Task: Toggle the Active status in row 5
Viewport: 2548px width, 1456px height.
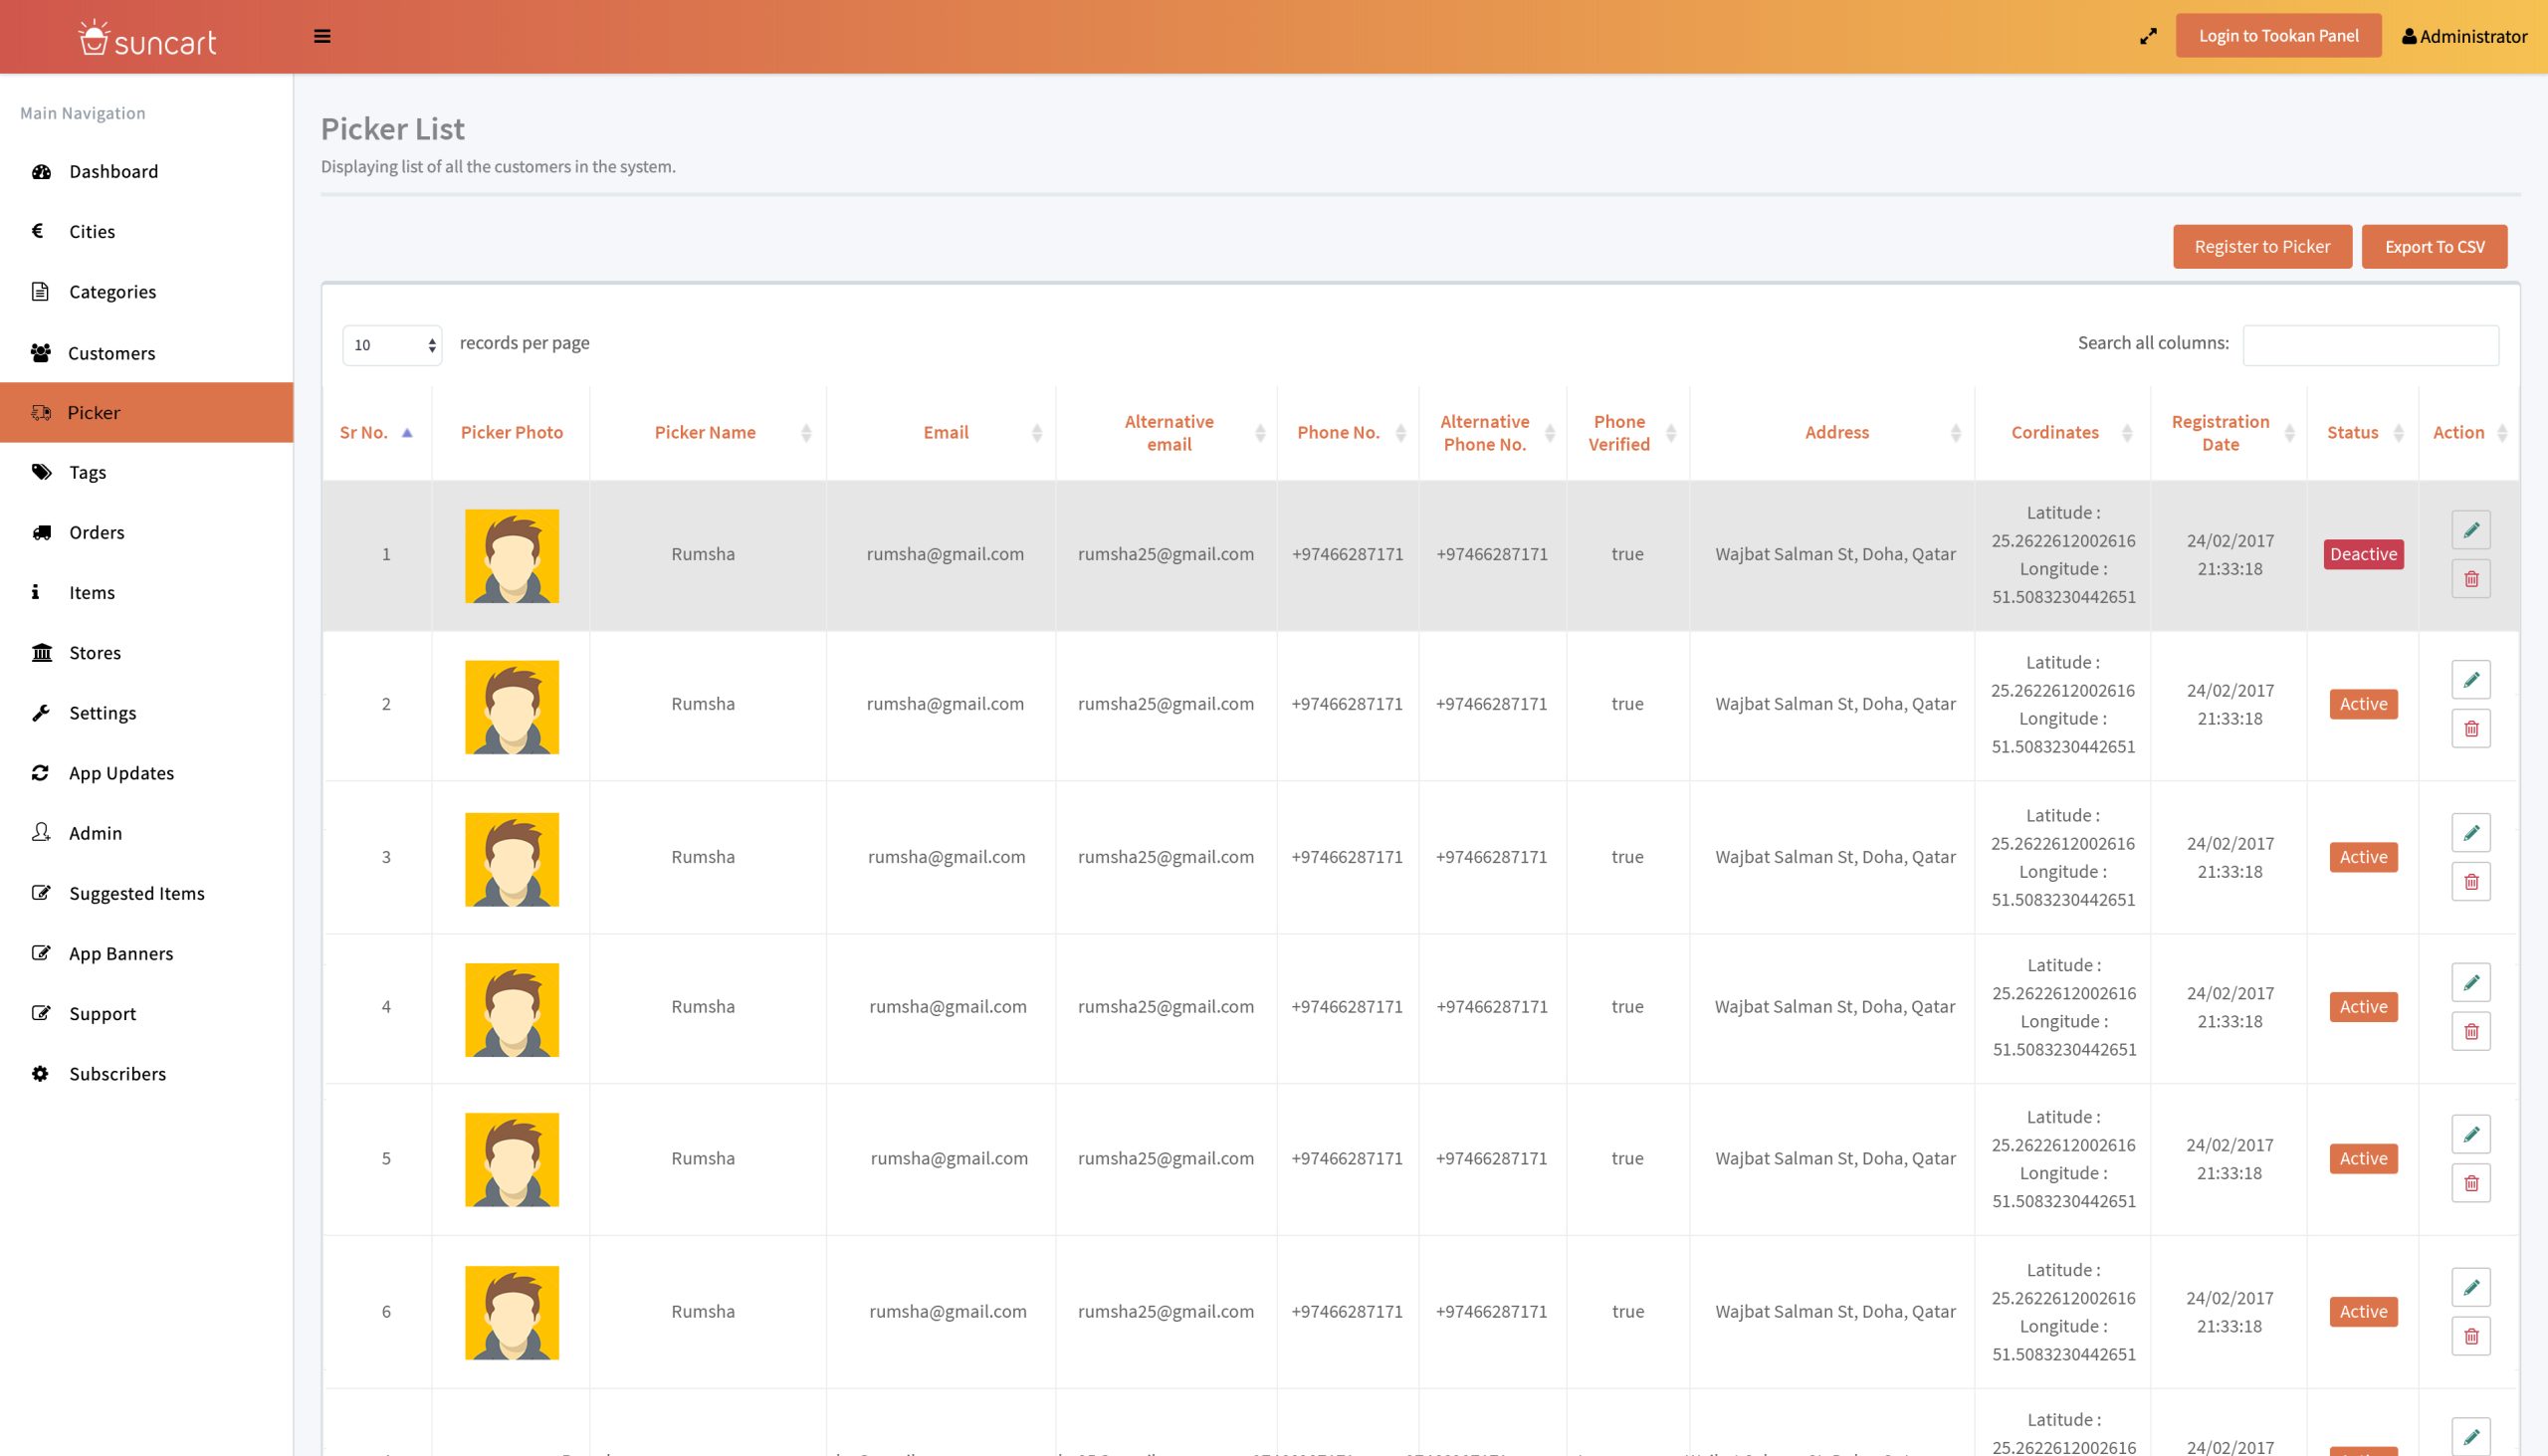Action: pyautogui.click(x=2363, y=1159)
